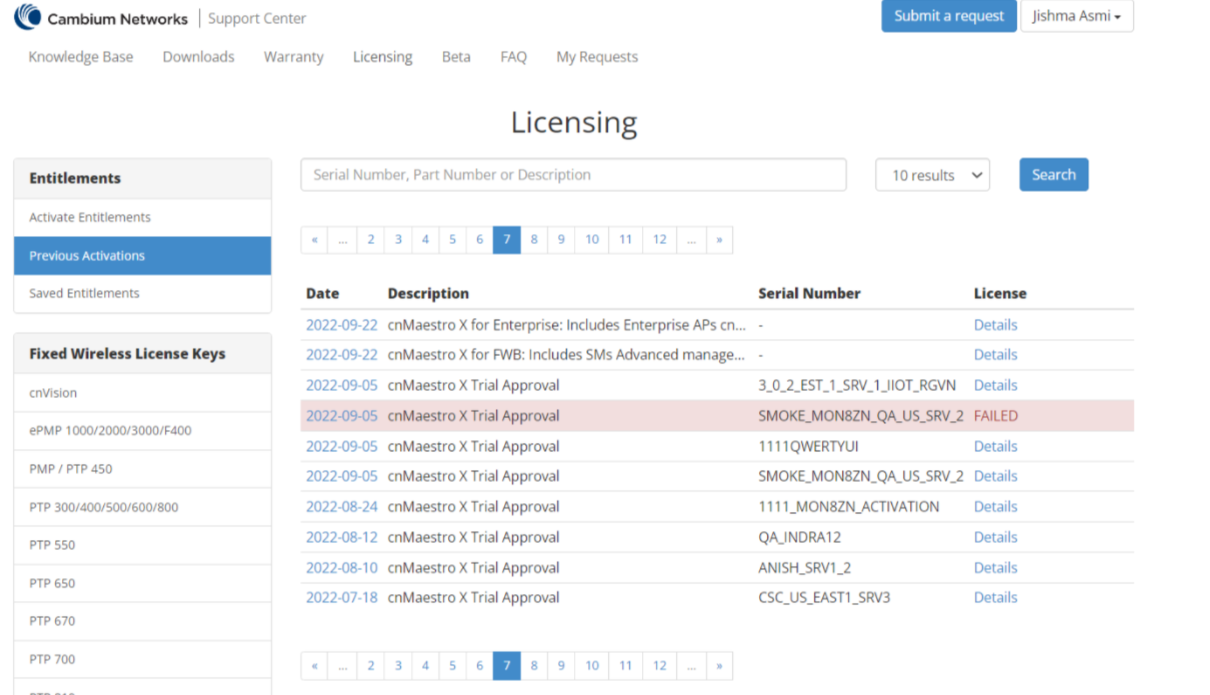
Task: Go to My Requests
Action: pyautogui.click(x=596, y=57)
